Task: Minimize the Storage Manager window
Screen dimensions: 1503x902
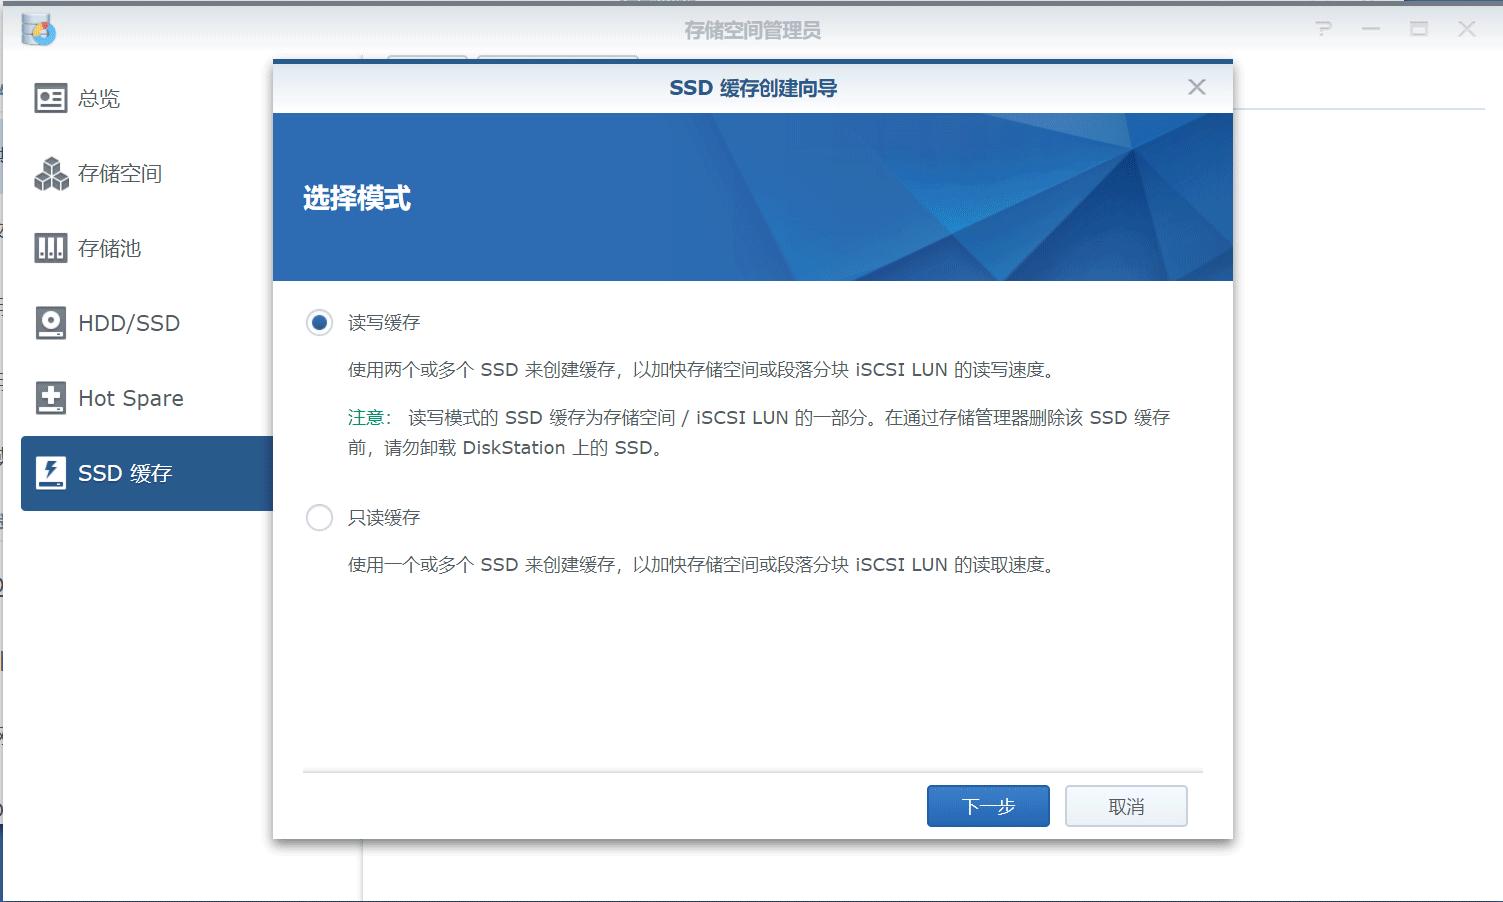Action: pos(1369,30)
